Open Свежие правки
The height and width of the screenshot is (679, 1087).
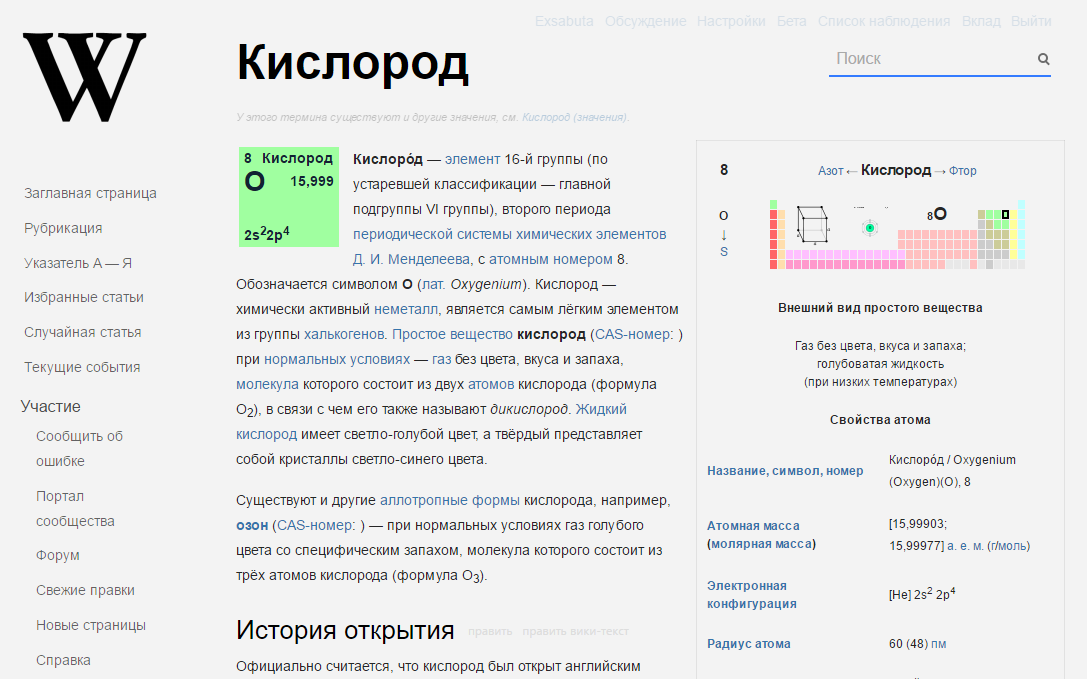pos(85,590)
